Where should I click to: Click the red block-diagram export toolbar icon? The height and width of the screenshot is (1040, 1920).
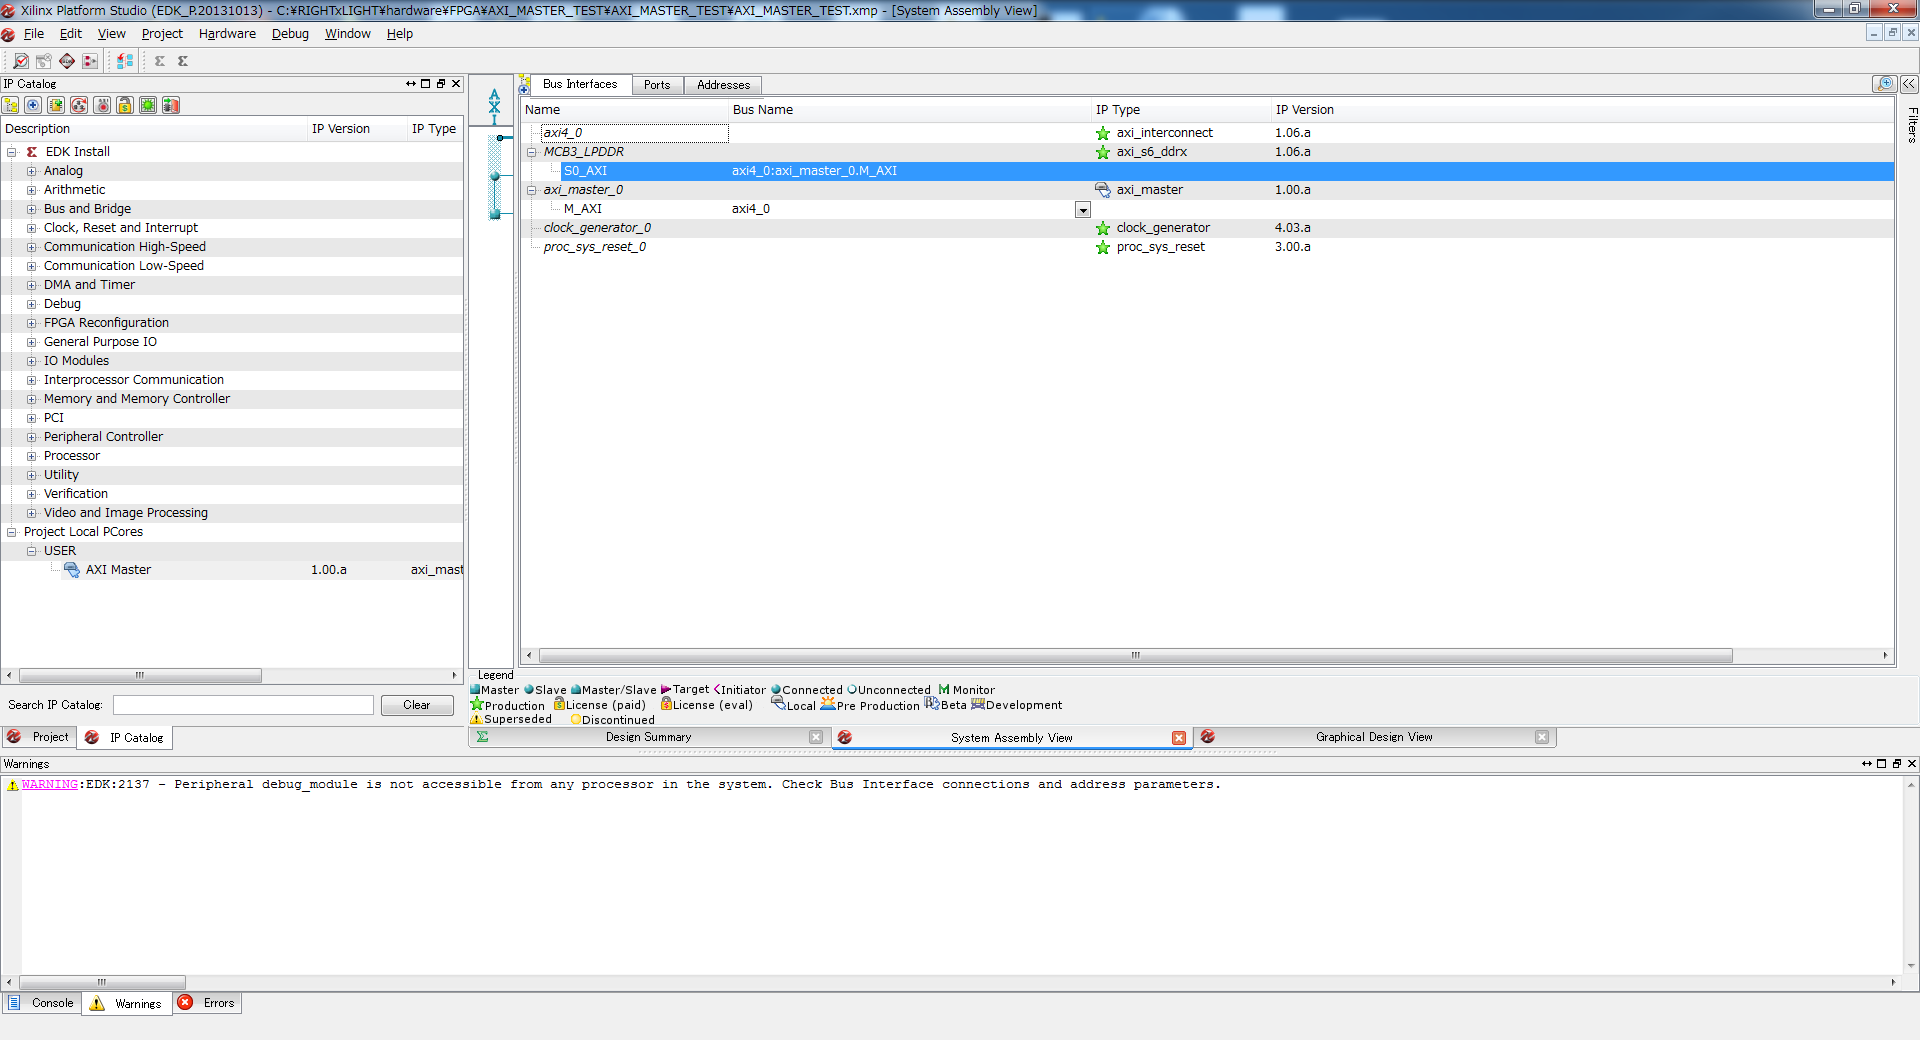coord(90,61)
